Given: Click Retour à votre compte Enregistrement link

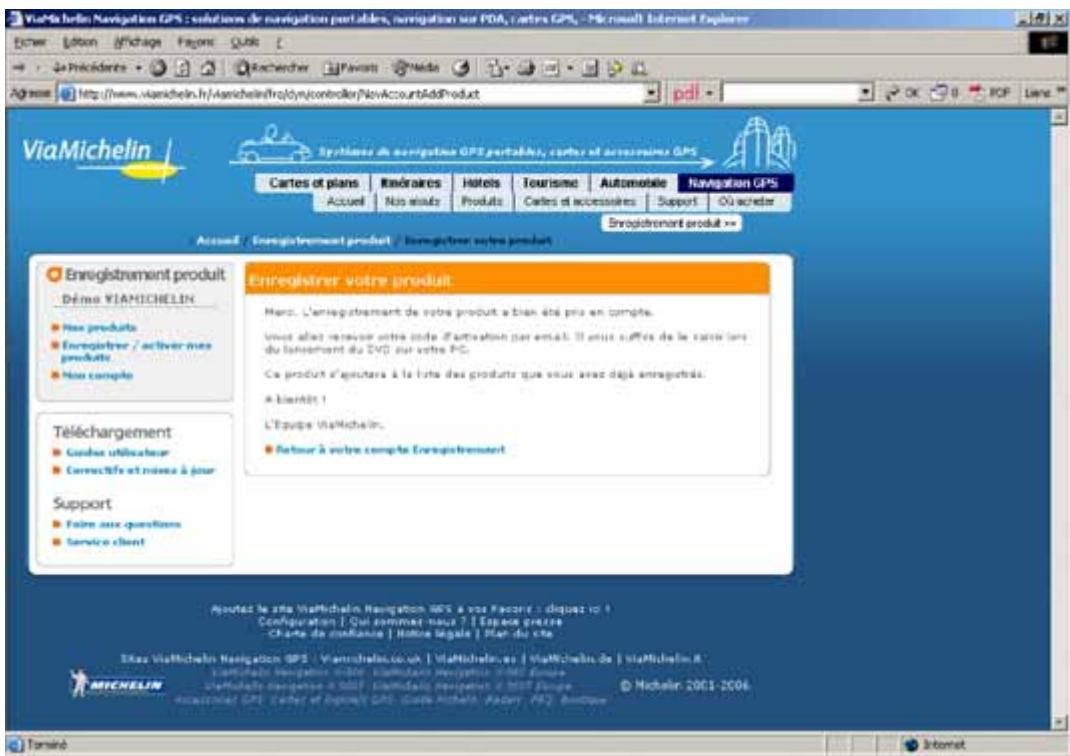Looking at the screenshot, I should tap(390, 450).
